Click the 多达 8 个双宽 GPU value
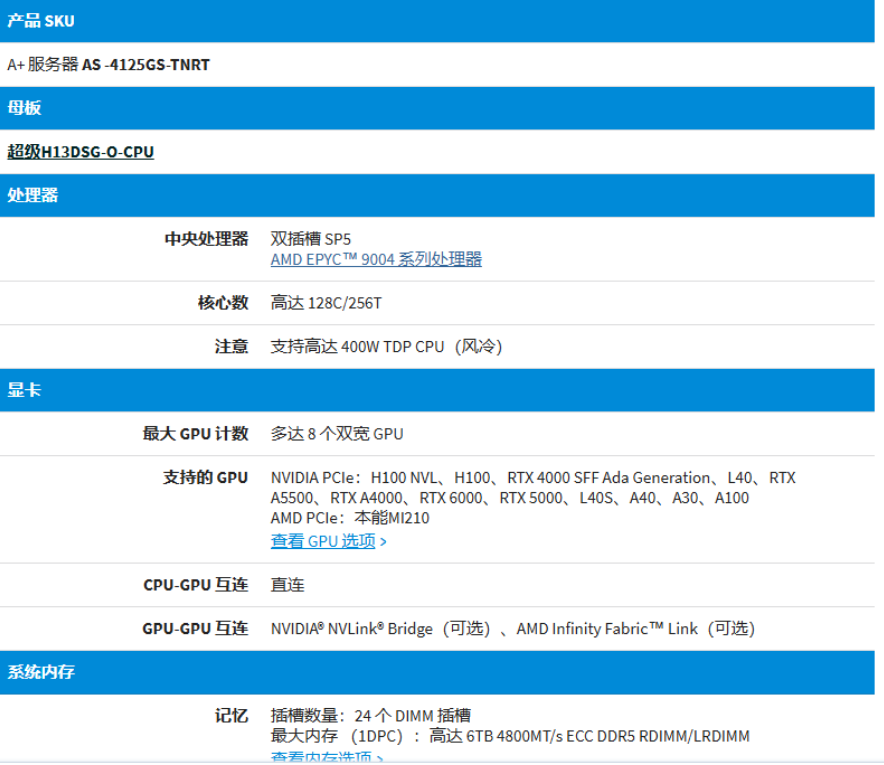The width and height of the screenshot is (884, 765). [337, 434]
